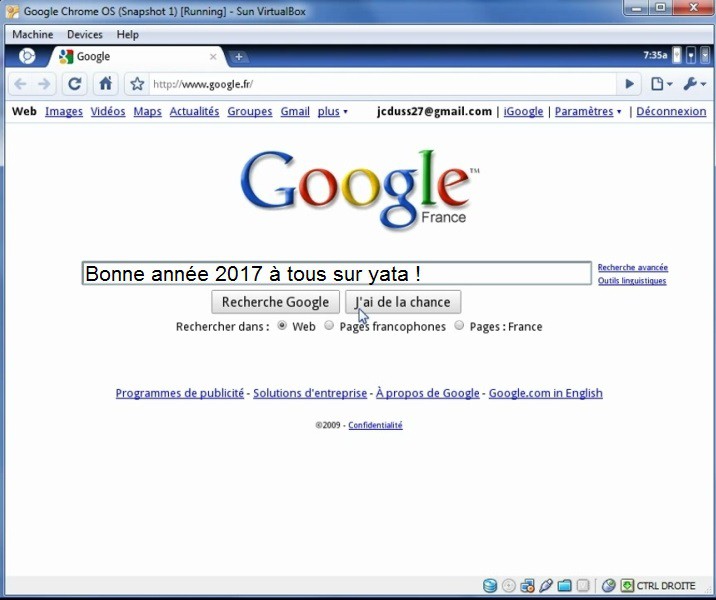
Task: Open the Vidéos link
Action: point(108,111)
